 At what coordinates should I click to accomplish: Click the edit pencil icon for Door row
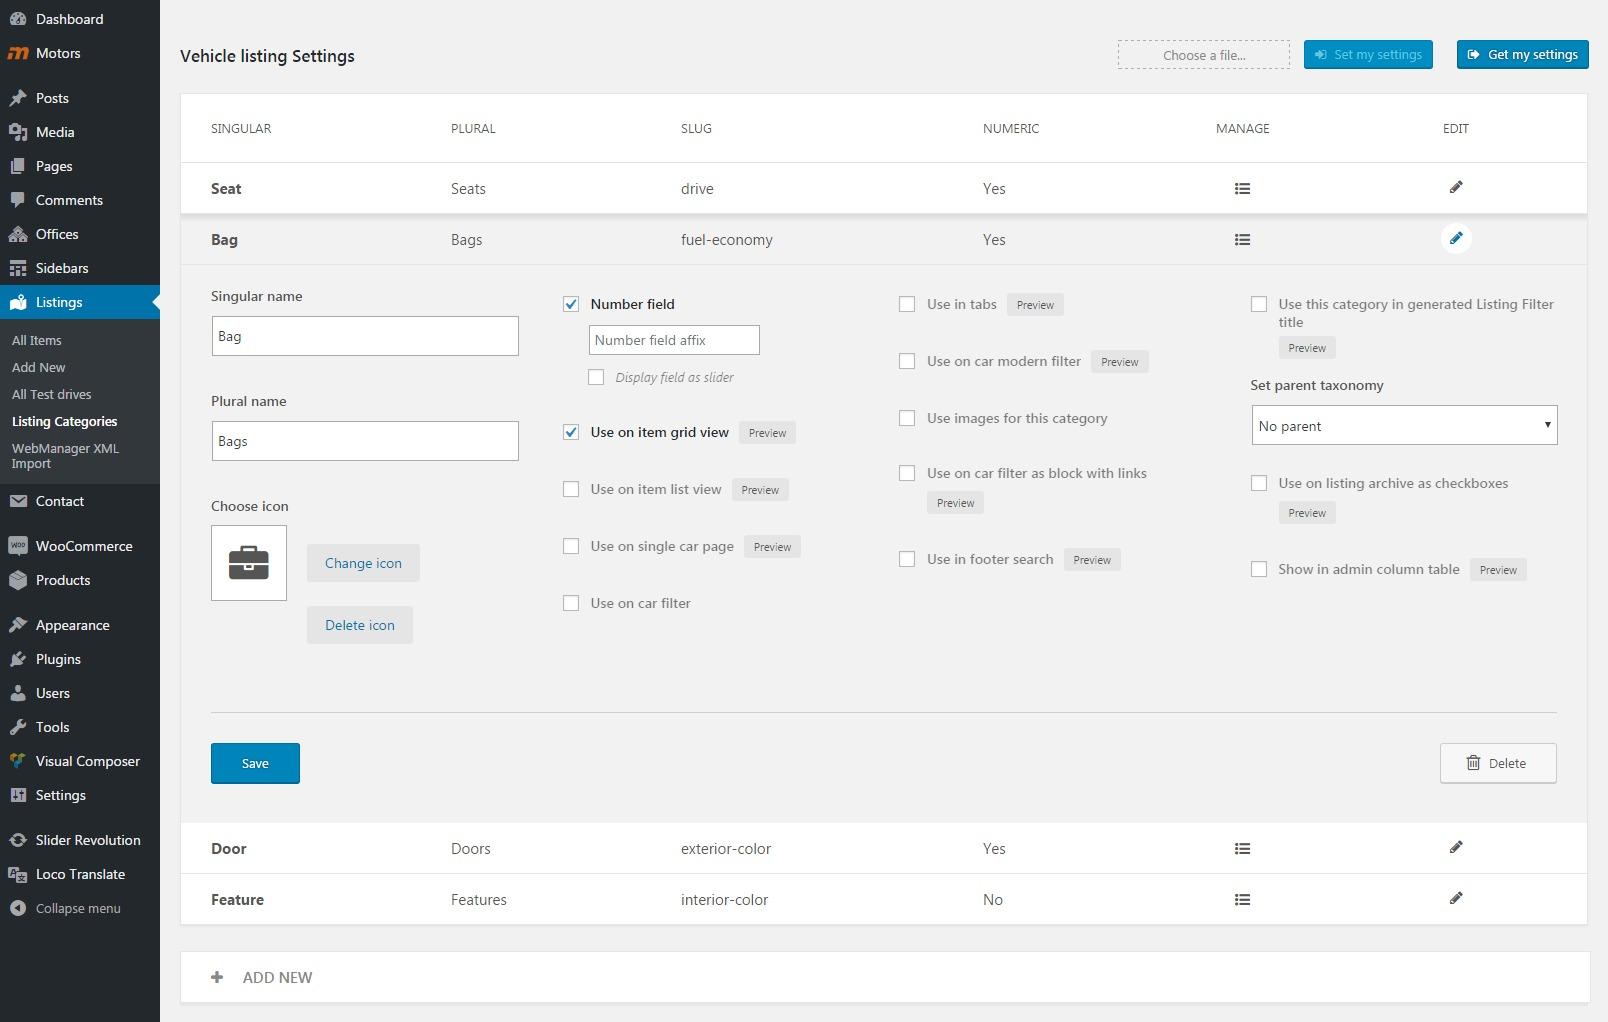tap(1456, 848)
